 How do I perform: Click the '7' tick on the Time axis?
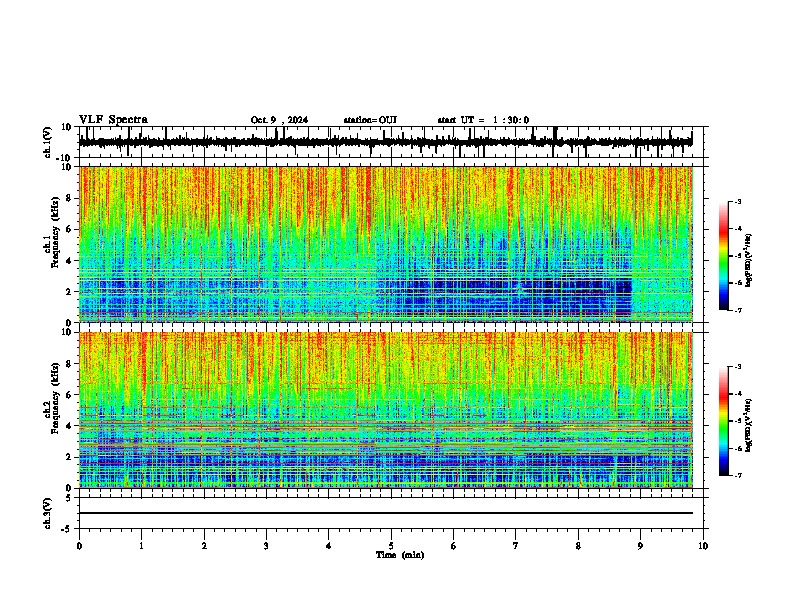pyautogui.click(x=516, y=545)
